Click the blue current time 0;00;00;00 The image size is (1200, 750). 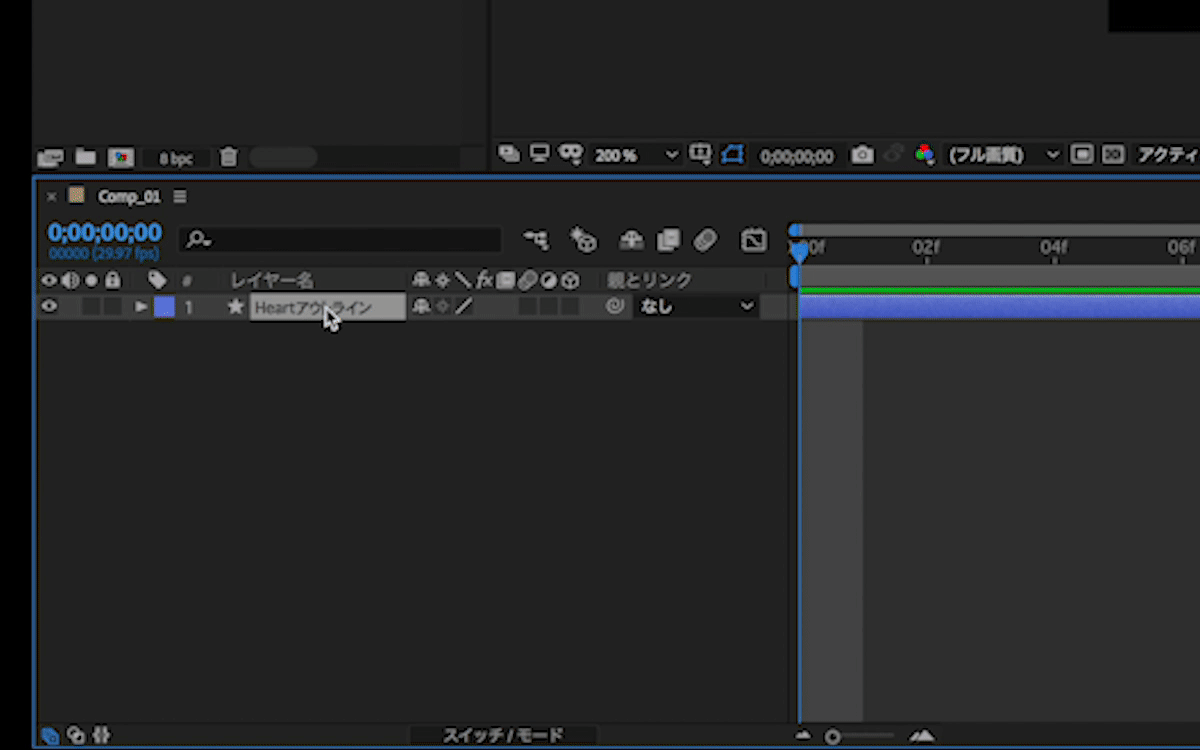(104, 233)
